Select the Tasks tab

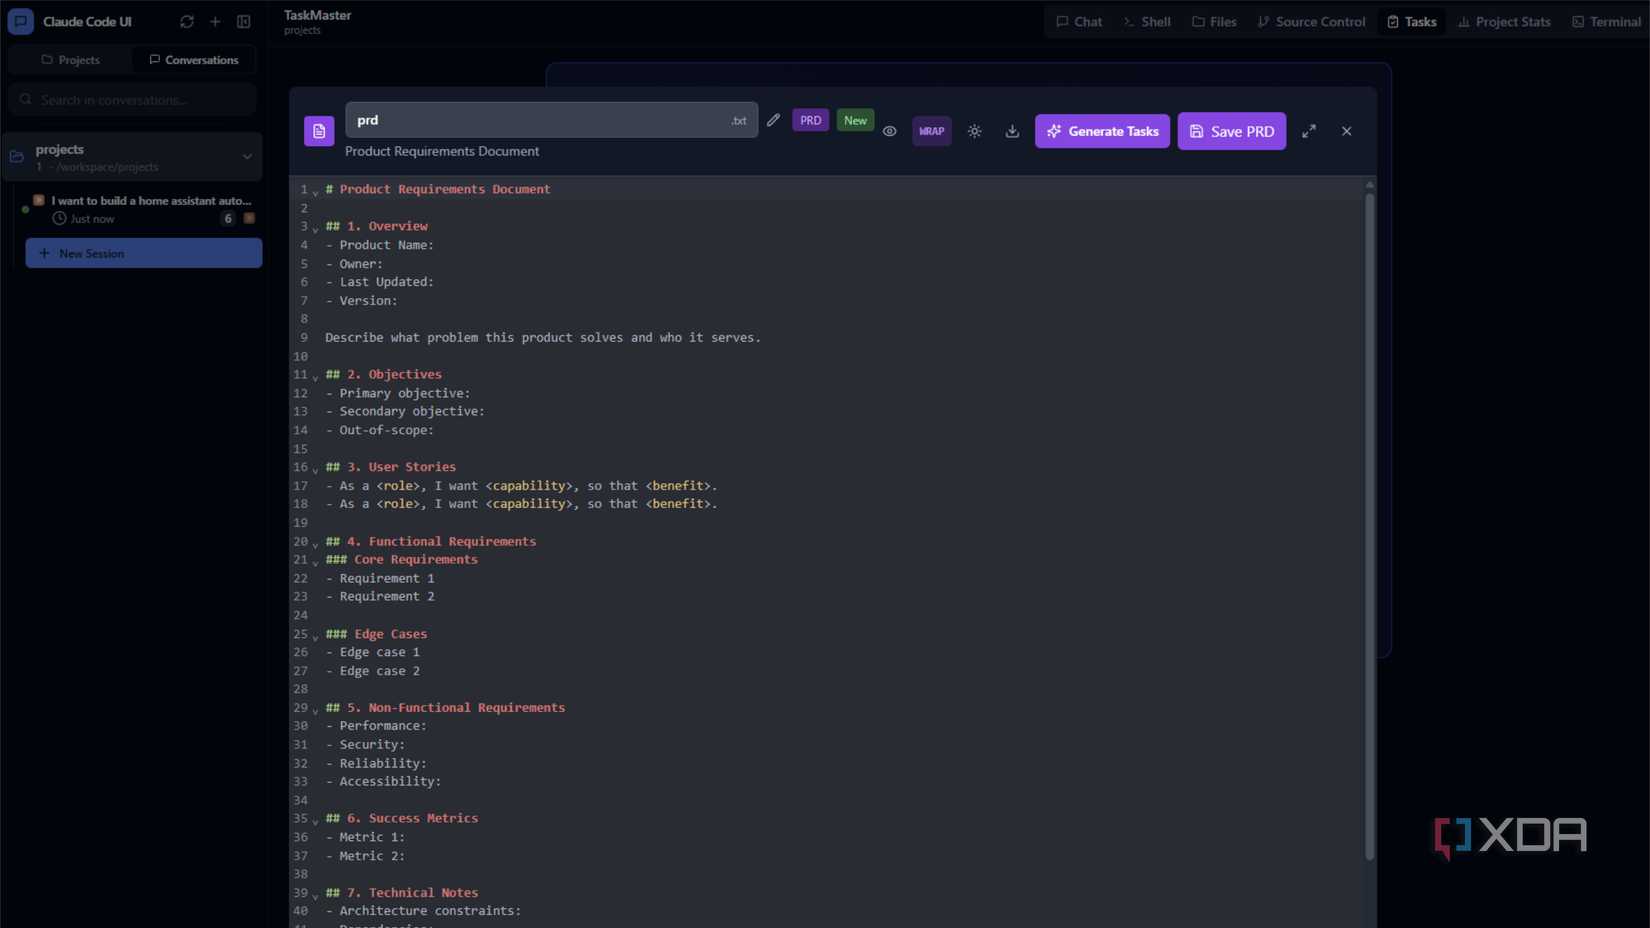point(1411,21)
